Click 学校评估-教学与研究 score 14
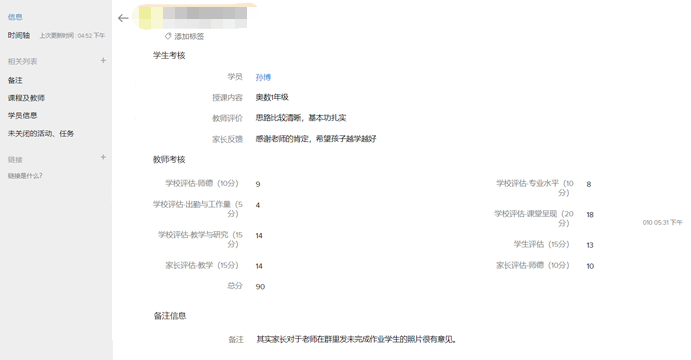Screen dimensions: 691x360 click(x=259, y=236)
